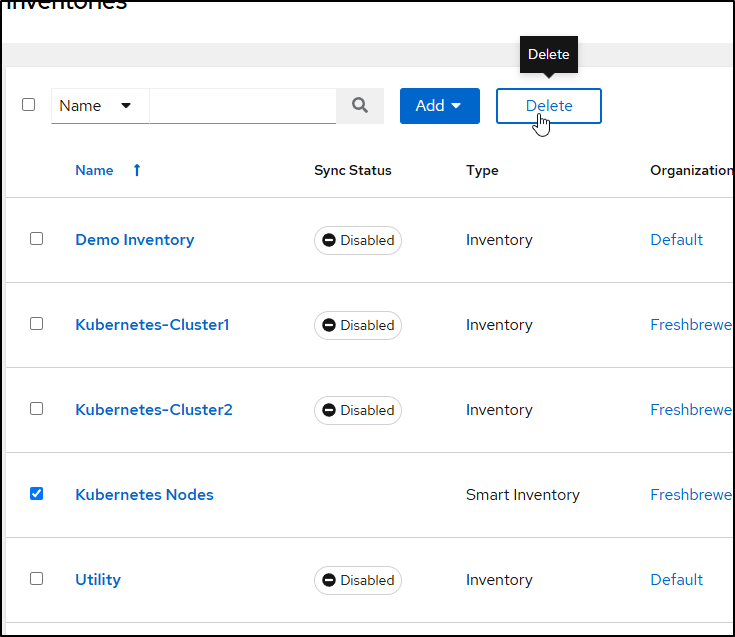Click Inventory type text in Kubernetes-Cluster1 row
735x637 pixels.
(x=499, y=324)
